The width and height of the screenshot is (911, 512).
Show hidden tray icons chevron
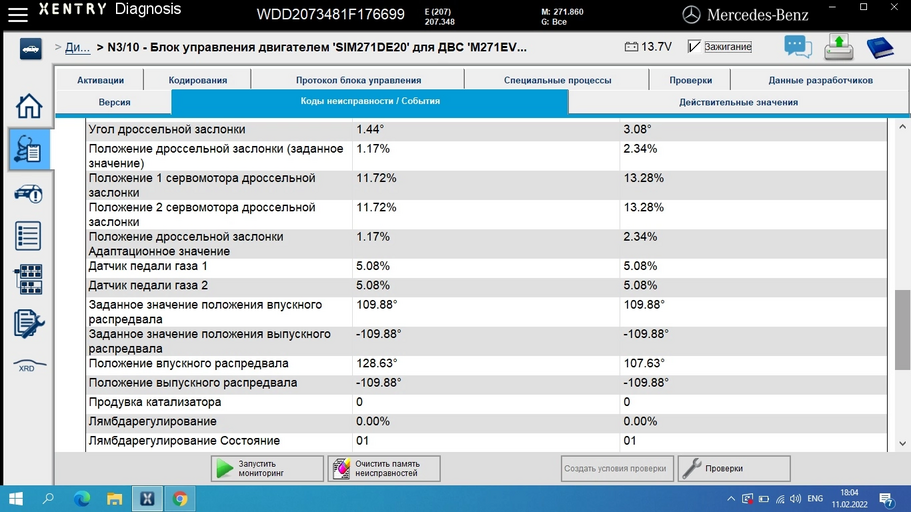[731, 499]
